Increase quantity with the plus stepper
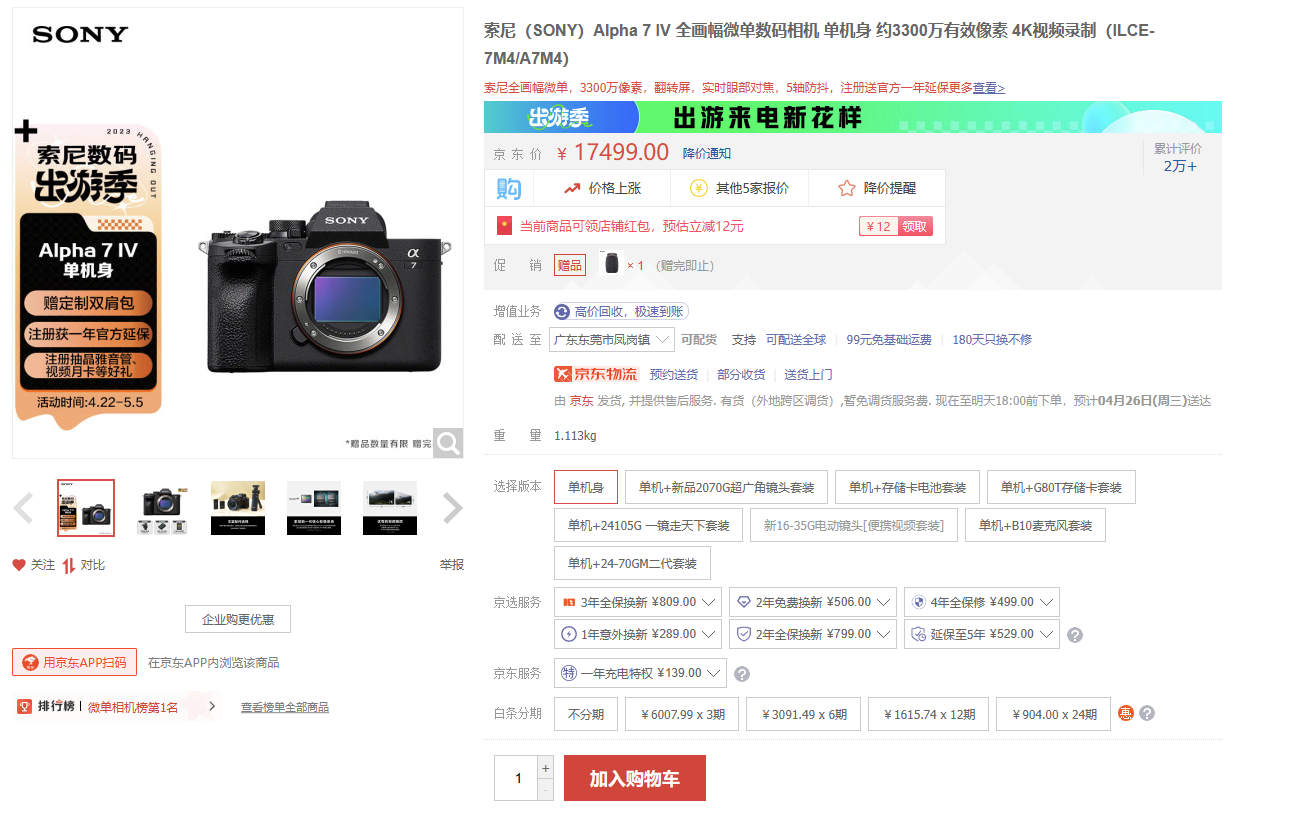 (x=545, y=768)
